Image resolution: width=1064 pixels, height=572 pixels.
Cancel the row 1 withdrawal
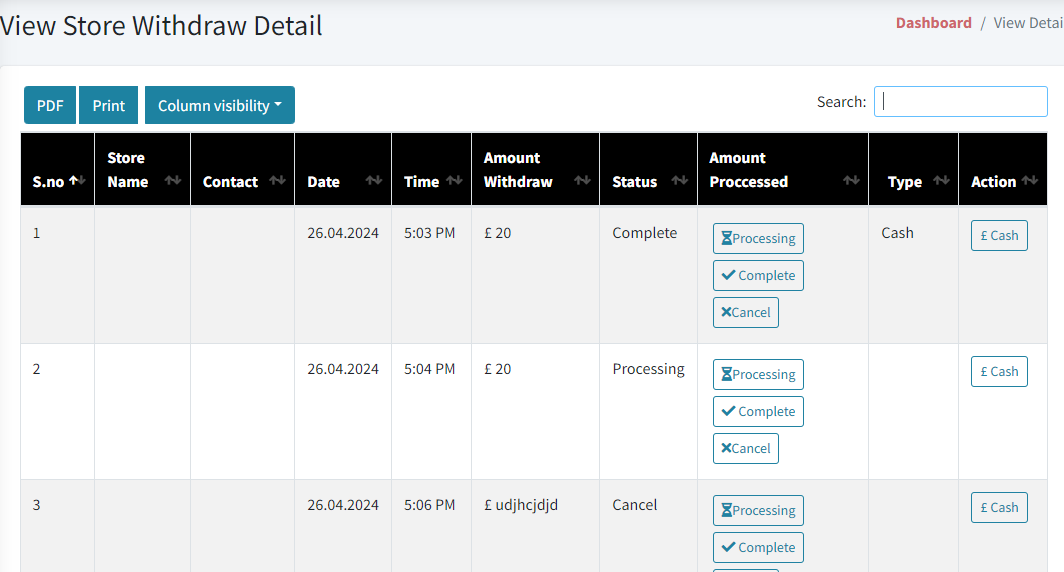(x=745, y=312)
